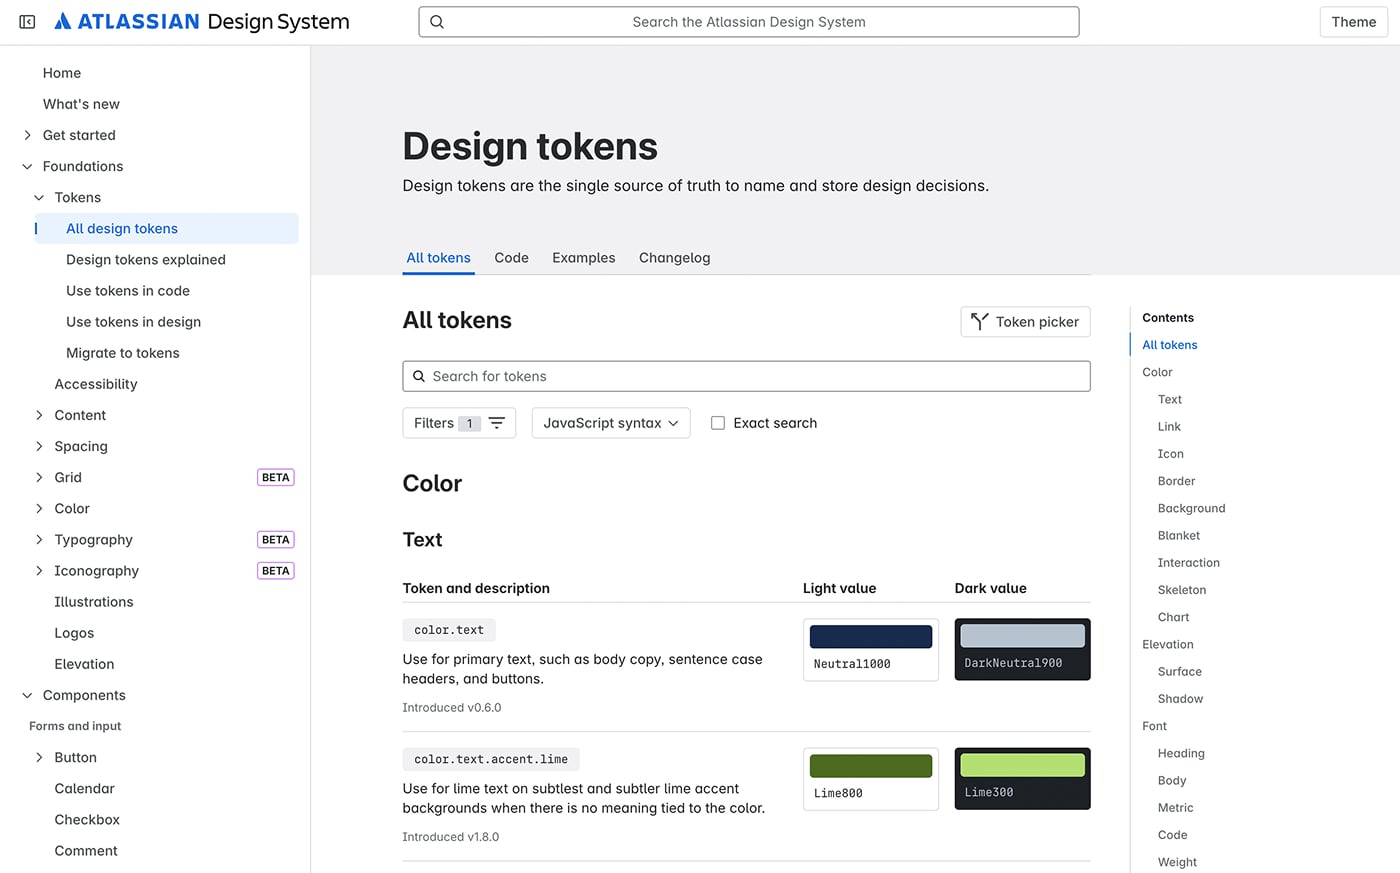Open the Token picker

(1025, 321)
